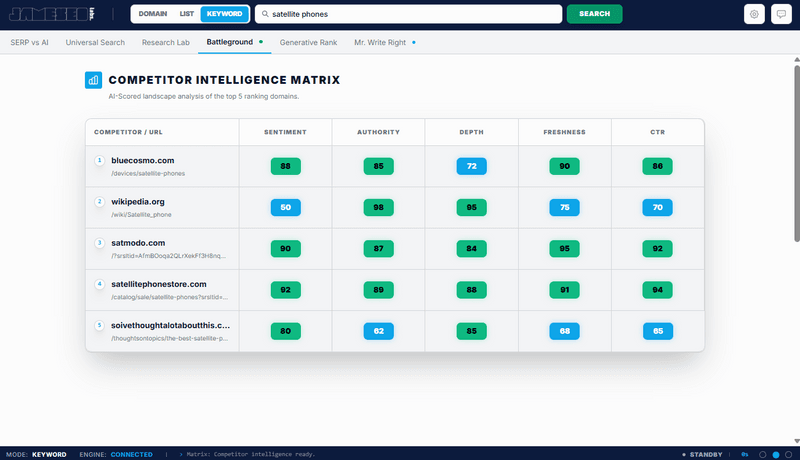The width and height of the screenshot is (800, 460).
Task: Click satellitephonestore.com authority score 89
Action: click(379, 290)
